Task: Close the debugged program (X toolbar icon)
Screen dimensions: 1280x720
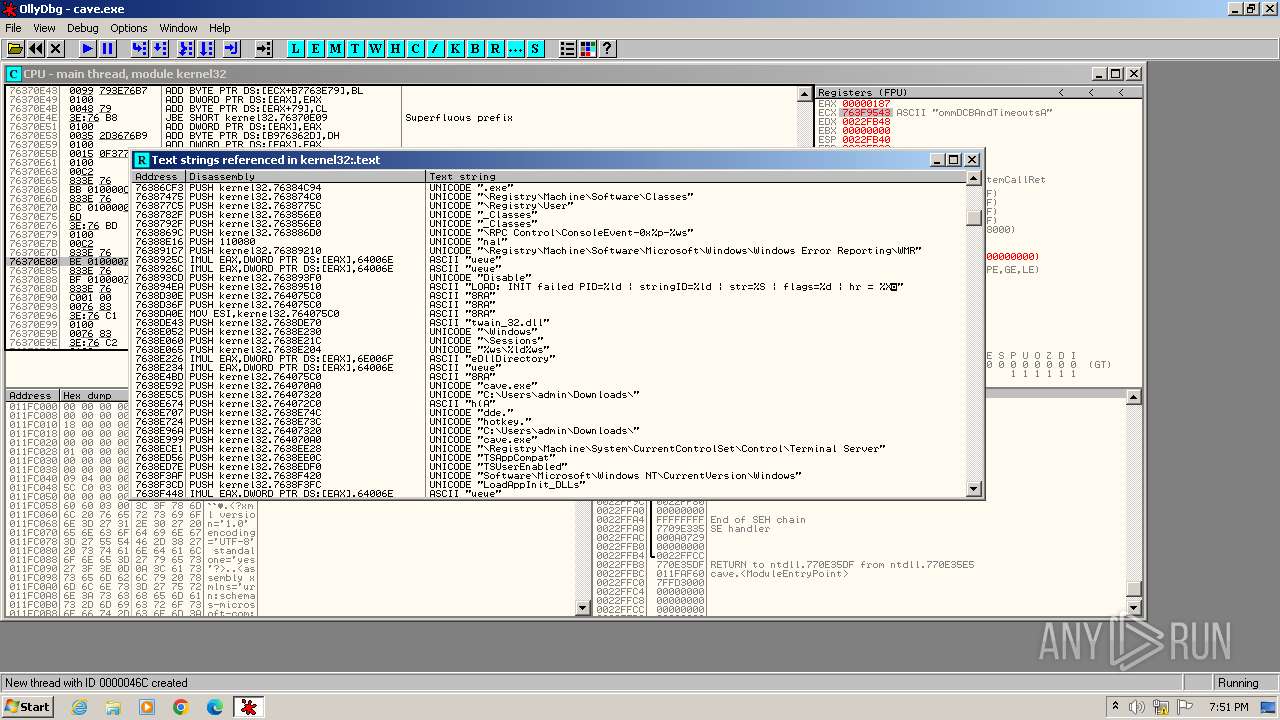Action: [x=56, y=48]
